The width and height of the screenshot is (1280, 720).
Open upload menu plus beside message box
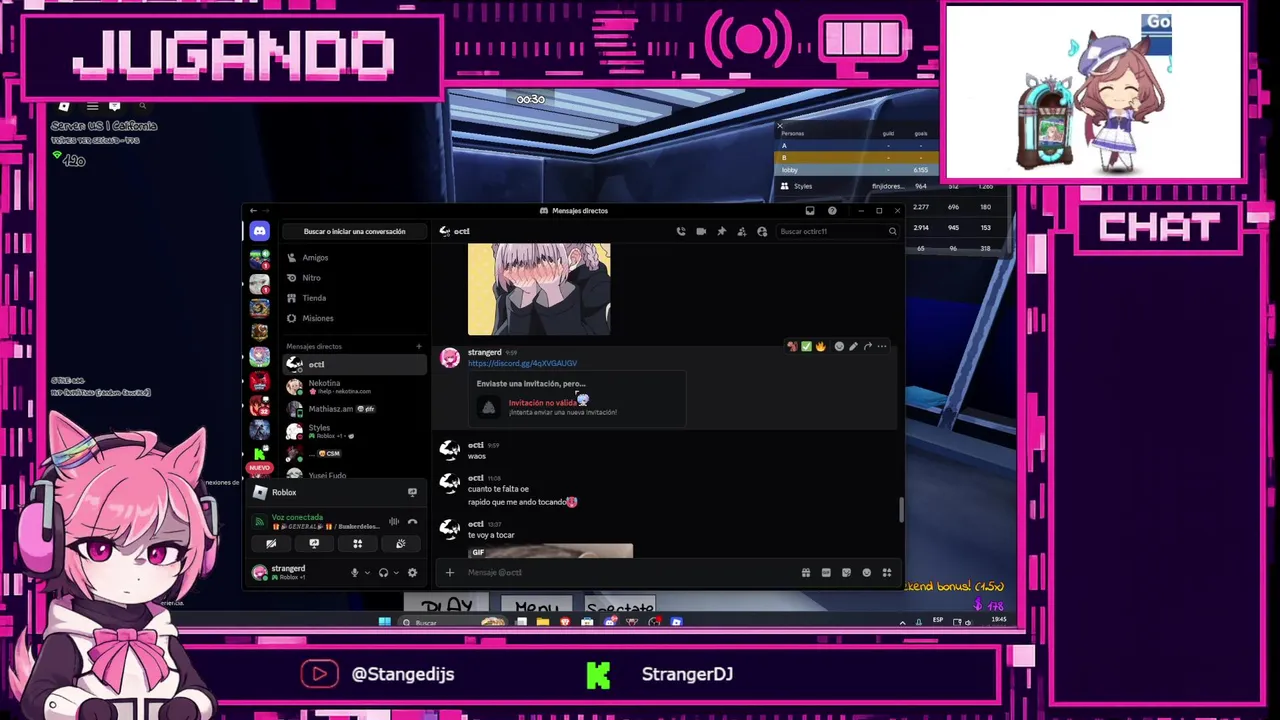tap(450, 572)
